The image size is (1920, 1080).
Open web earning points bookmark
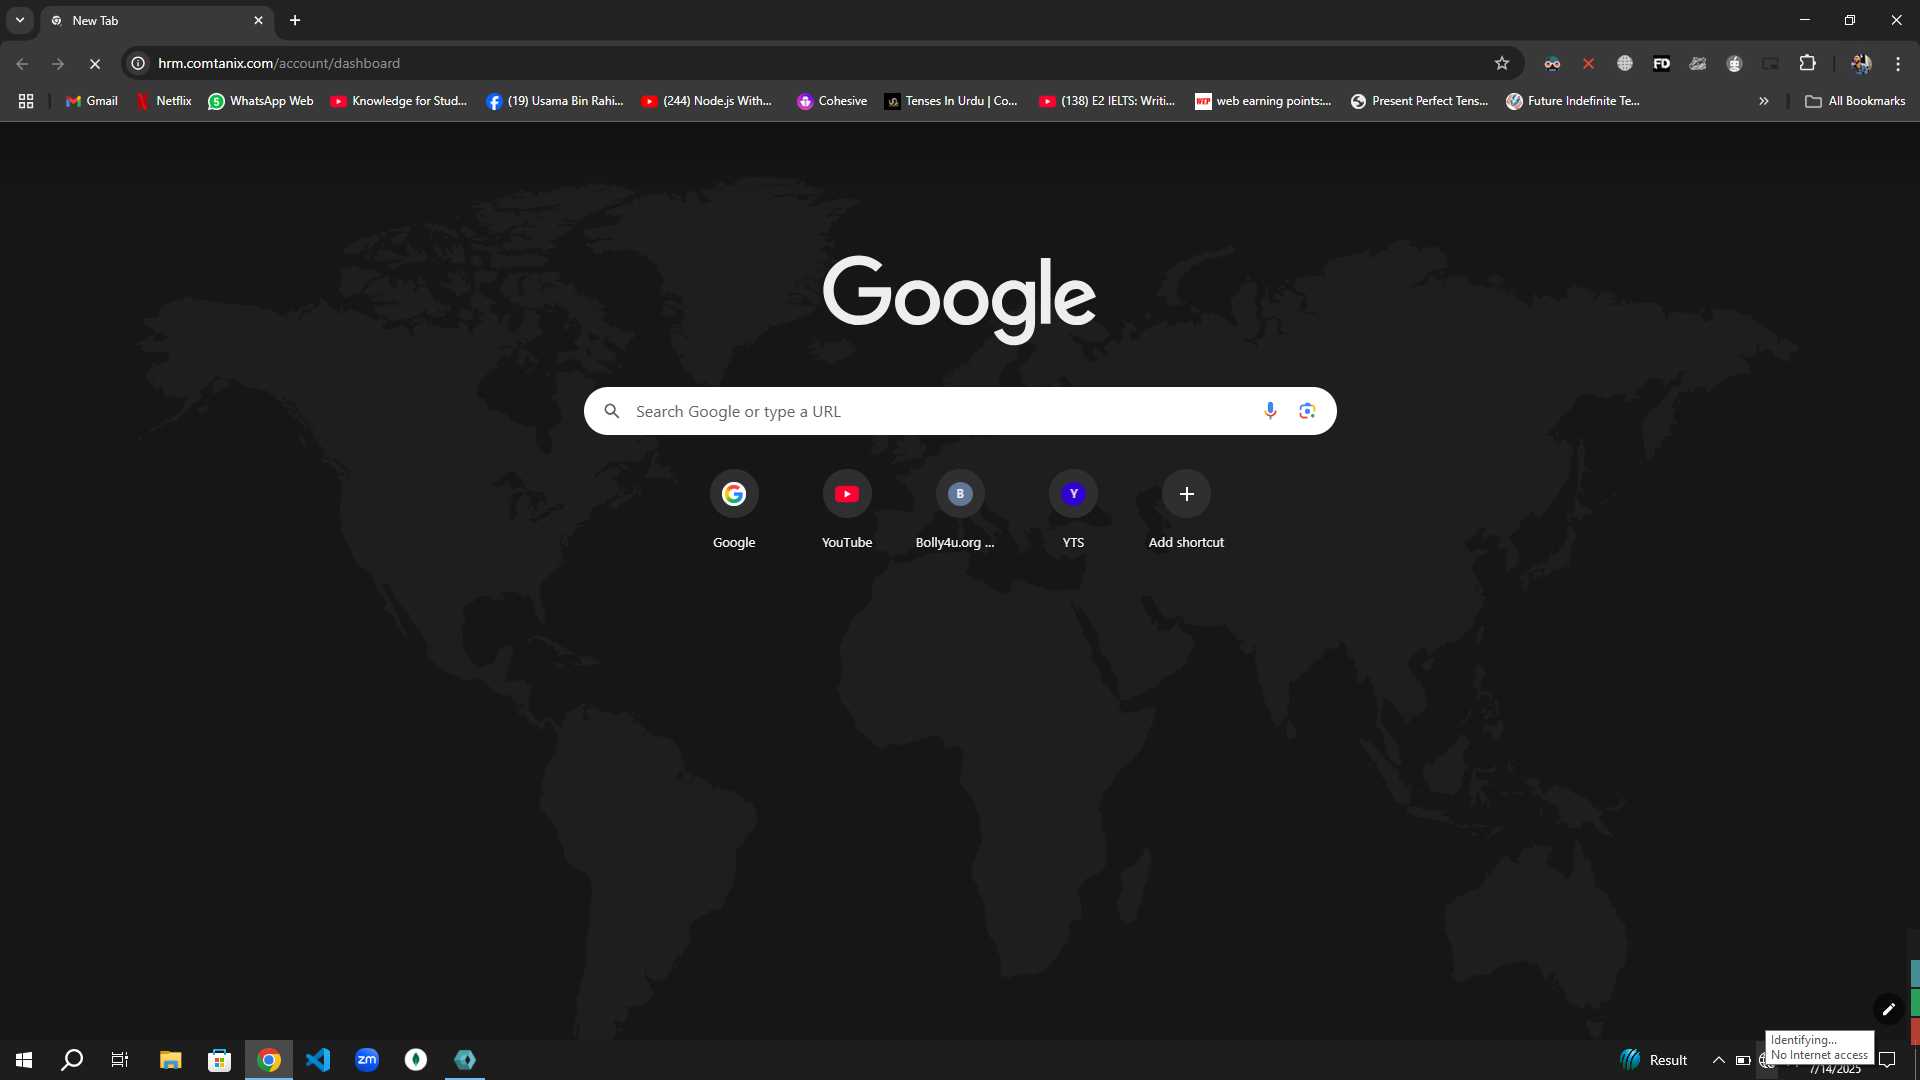tap(1263, 101)
